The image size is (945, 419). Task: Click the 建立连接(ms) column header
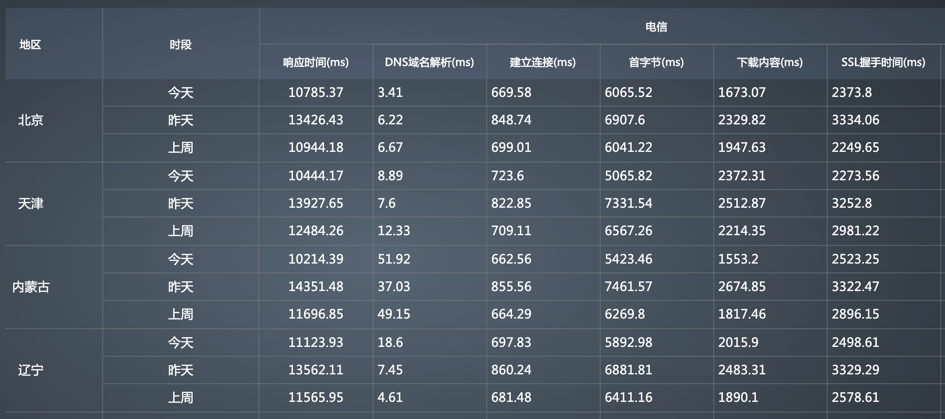tap(542, 62)
